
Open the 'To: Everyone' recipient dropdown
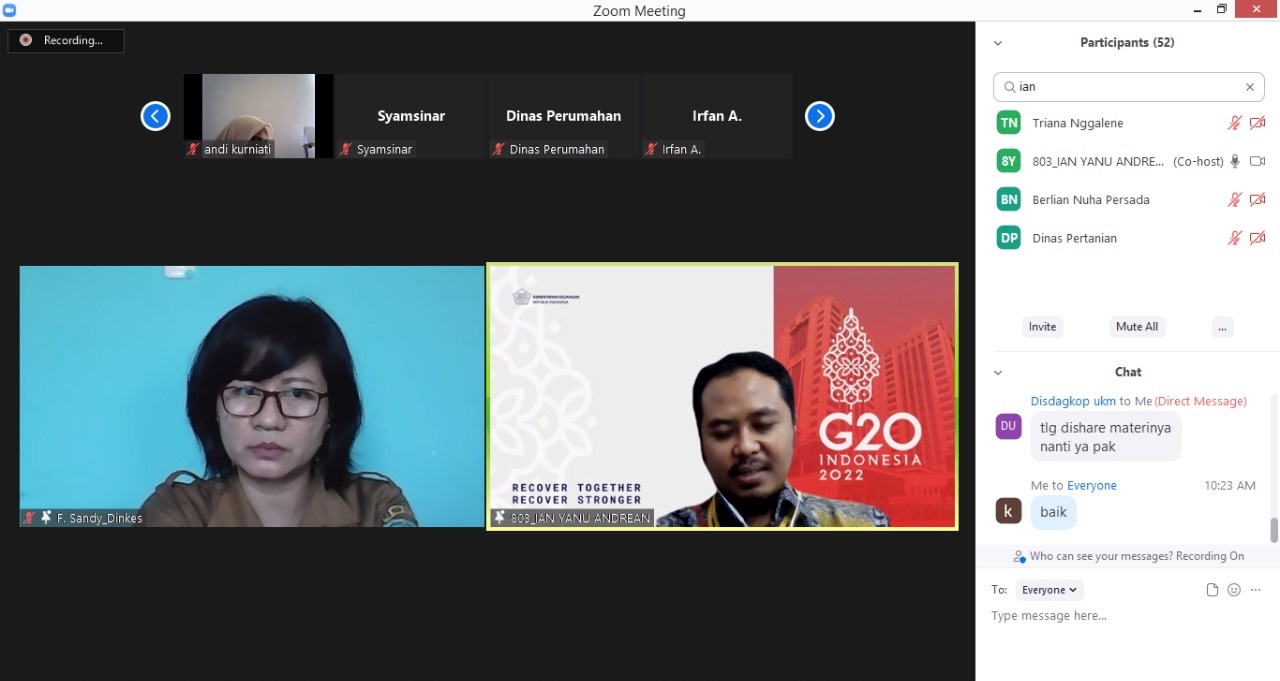tap(1049, 590)
